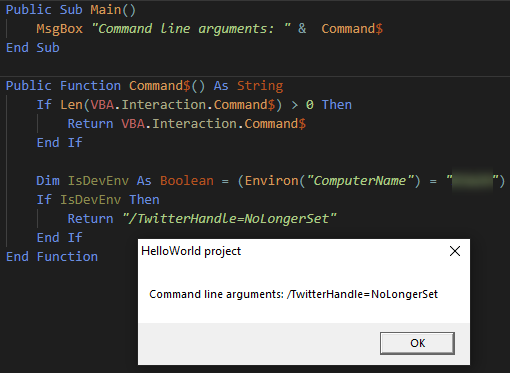Screen dimensions: 510x373
Task: Click the String return type
Action: (x=260, y=86)
